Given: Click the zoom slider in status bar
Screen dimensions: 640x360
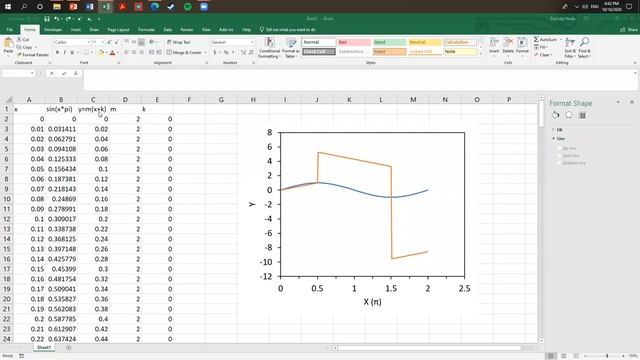Looking at the screenshot, I should [x=606, y=356].
